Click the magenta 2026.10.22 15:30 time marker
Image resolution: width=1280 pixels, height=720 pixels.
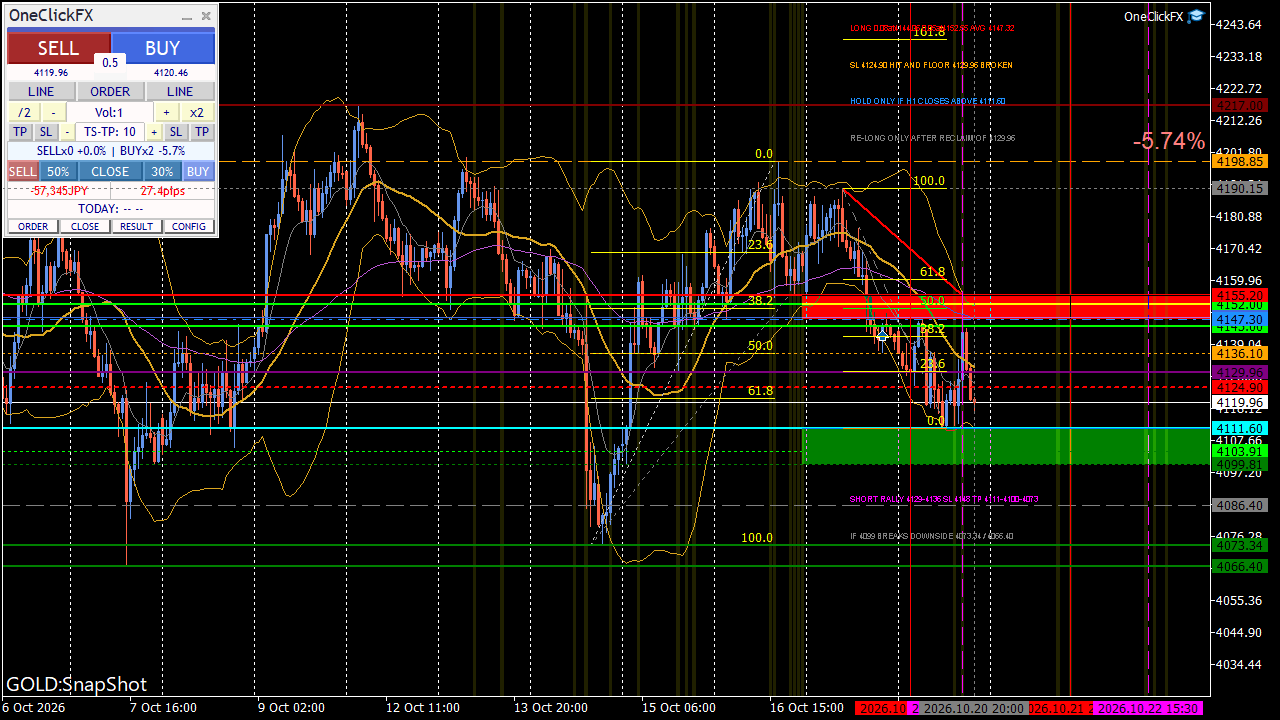[x=1147, y=708]
